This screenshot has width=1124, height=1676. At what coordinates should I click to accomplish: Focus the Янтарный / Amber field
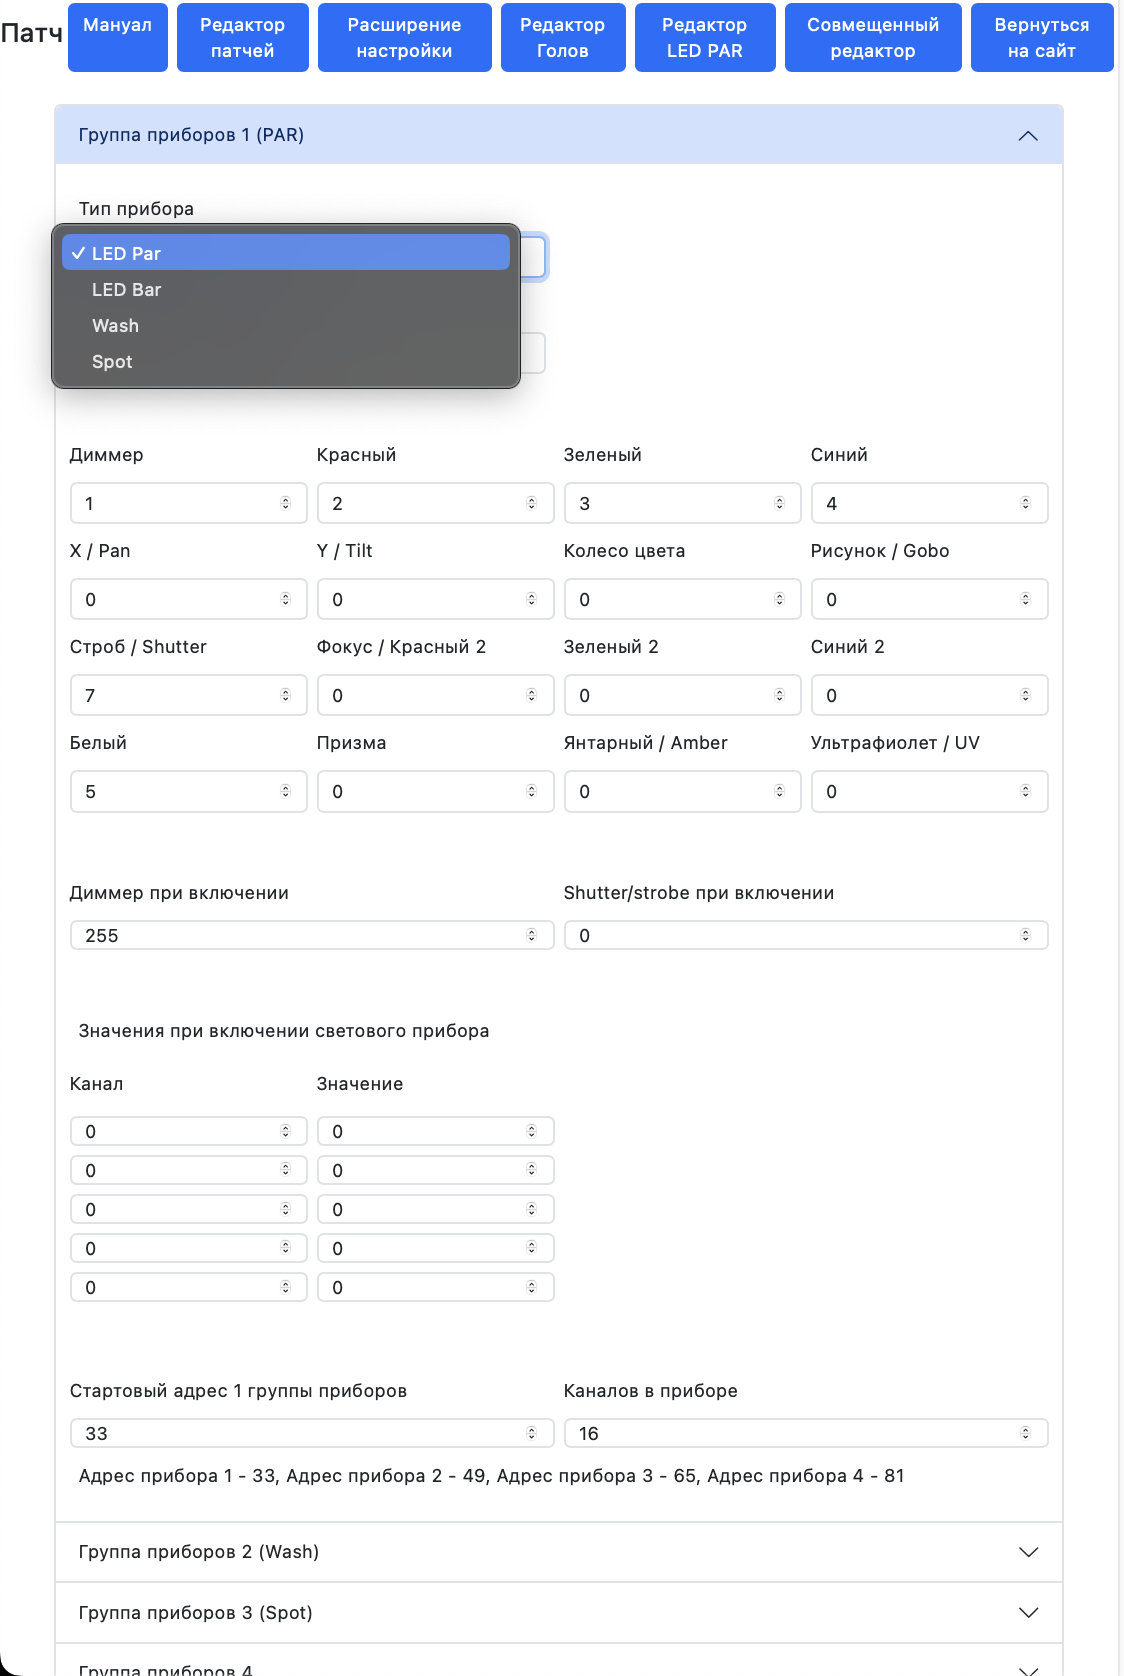pyautogui.click(x=683, y=791)
